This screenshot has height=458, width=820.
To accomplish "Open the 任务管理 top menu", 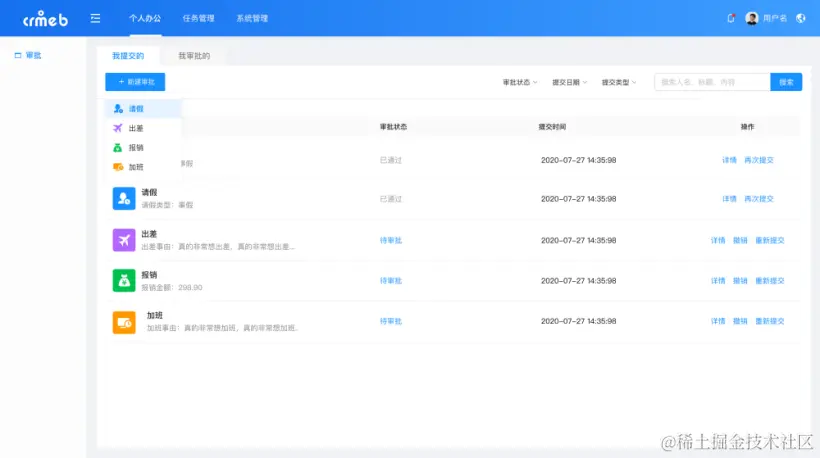I will [198, 18].
